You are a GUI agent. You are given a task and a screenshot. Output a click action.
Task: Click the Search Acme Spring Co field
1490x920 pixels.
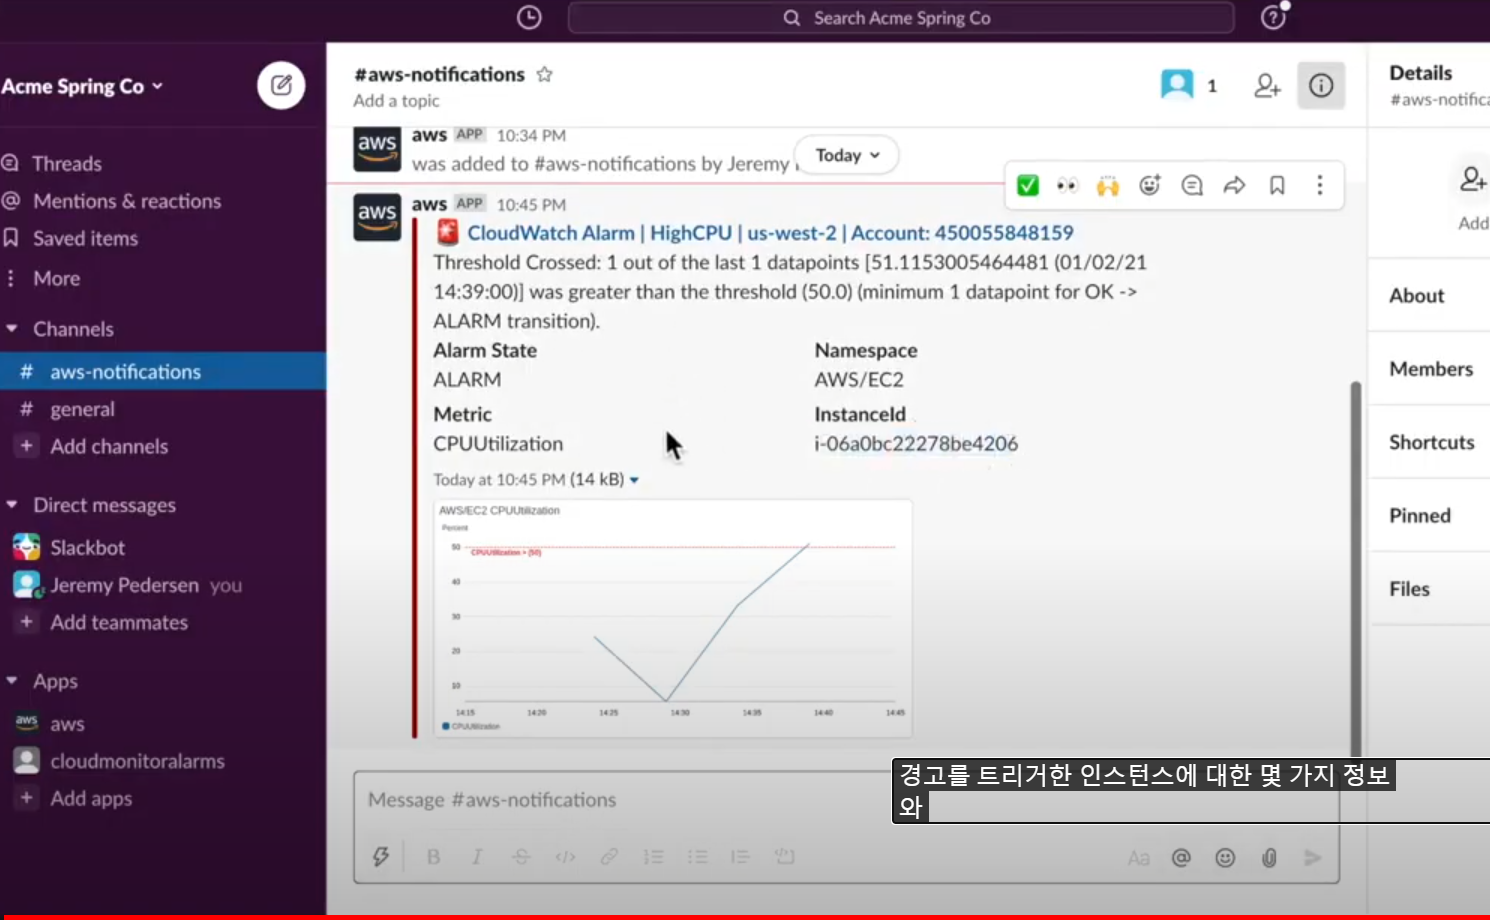(x=901, y=17)
